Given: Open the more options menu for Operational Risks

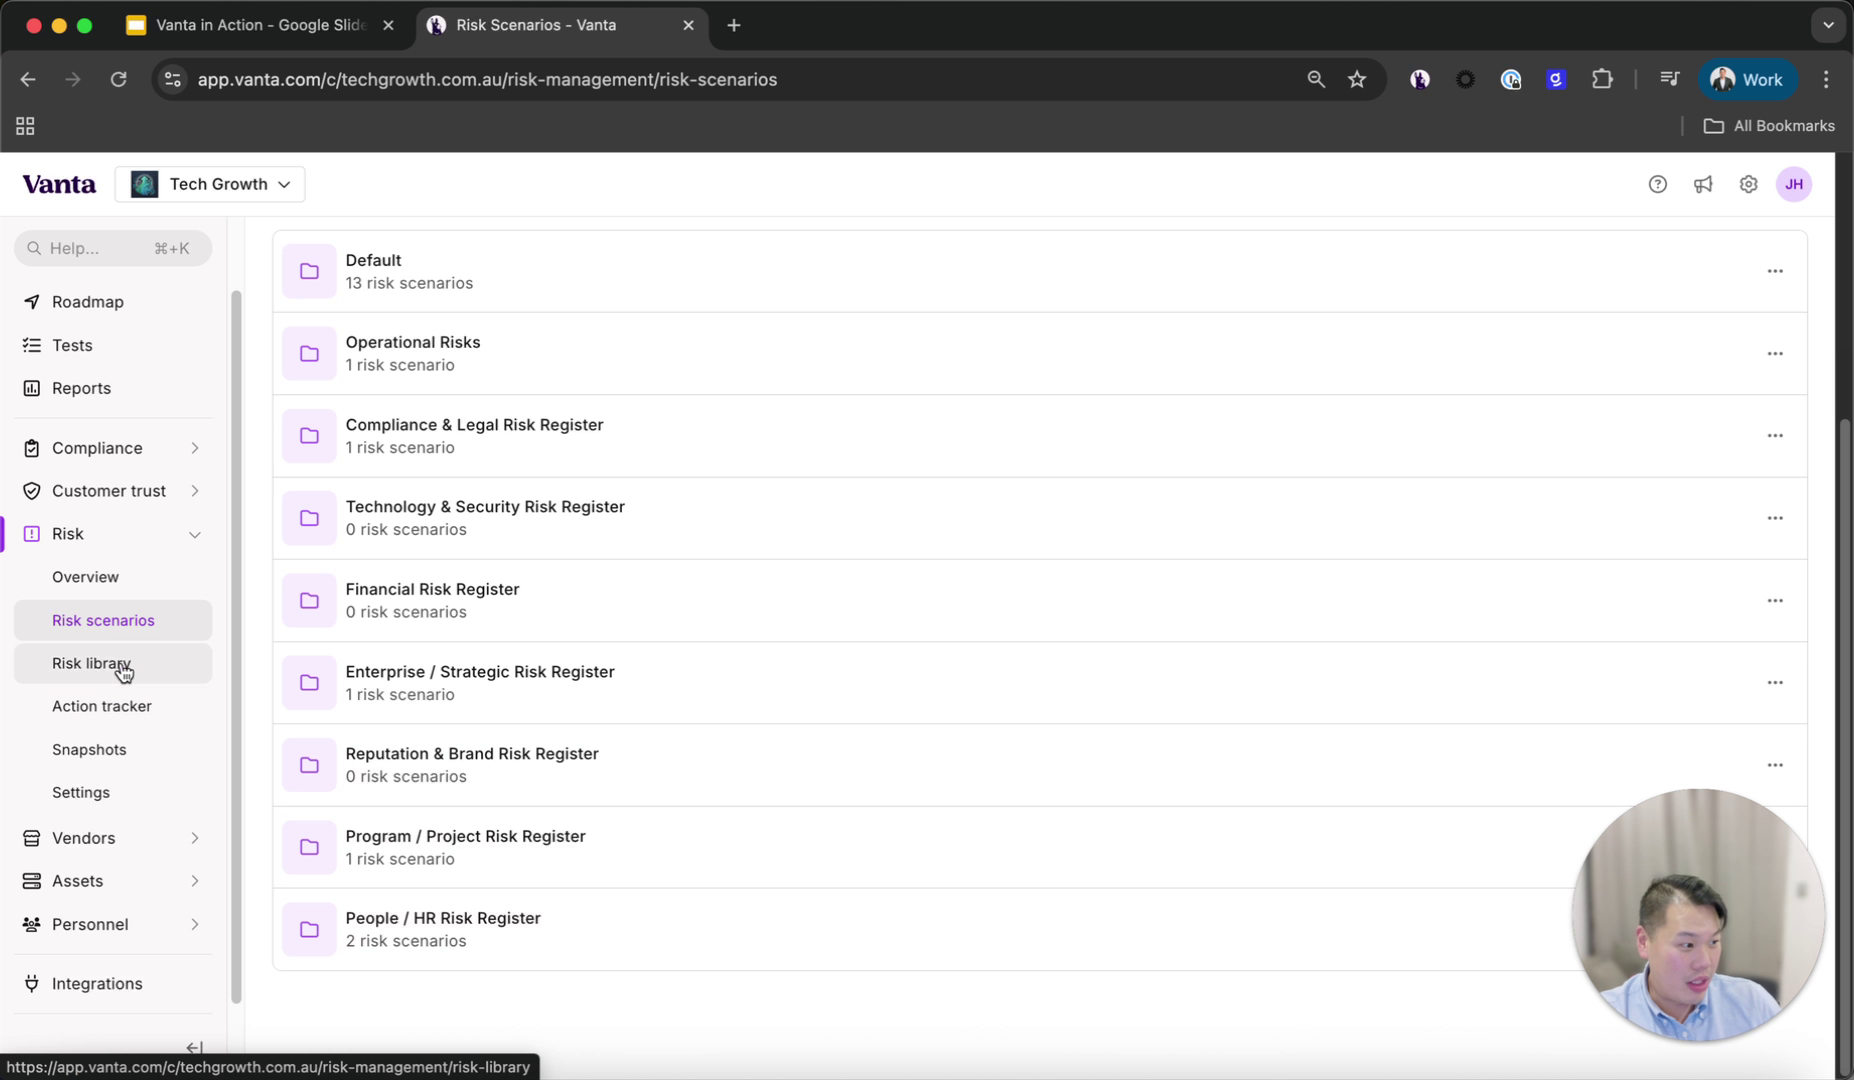Looking at the screenshot, I should click(1775, 353).
